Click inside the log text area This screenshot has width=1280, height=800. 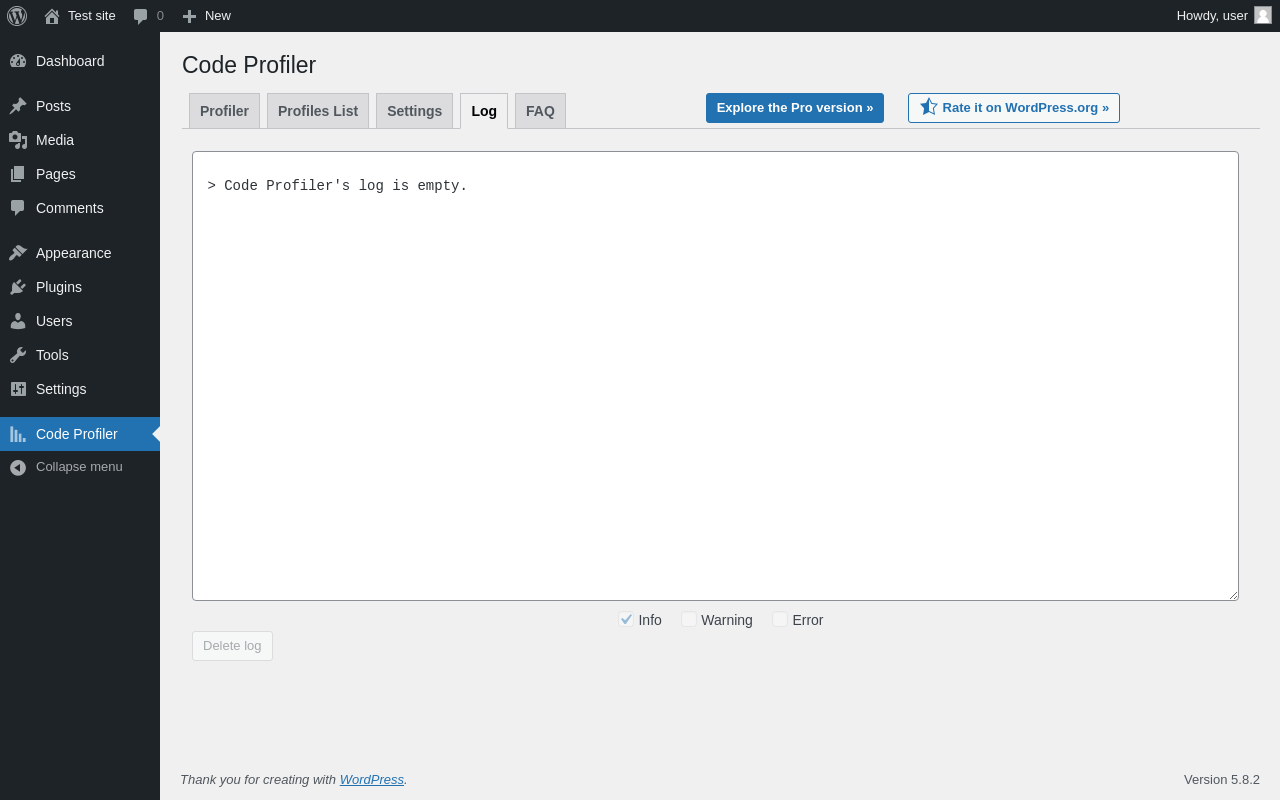(x=715, y=376)
